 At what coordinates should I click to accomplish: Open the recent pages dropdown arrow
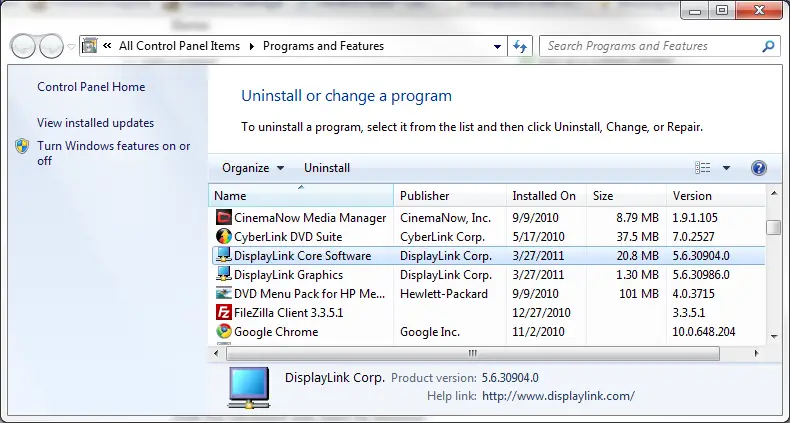[71, 47]
